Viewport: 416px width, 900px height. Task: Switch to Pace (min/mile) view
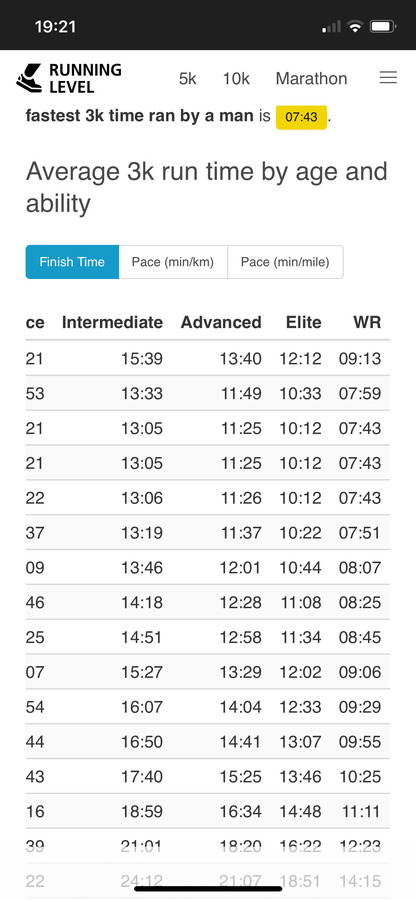tap(285, 262)
